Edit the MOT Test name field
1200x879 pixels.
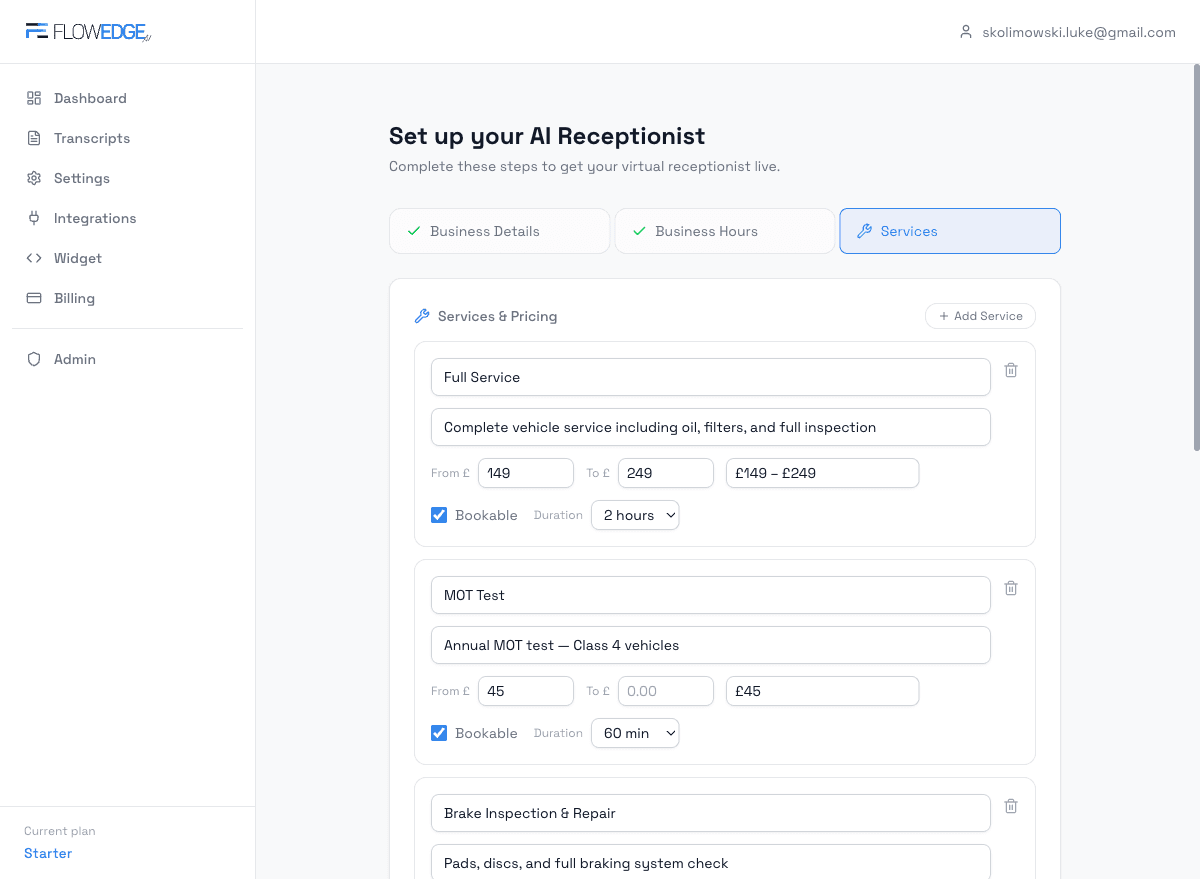710,594
